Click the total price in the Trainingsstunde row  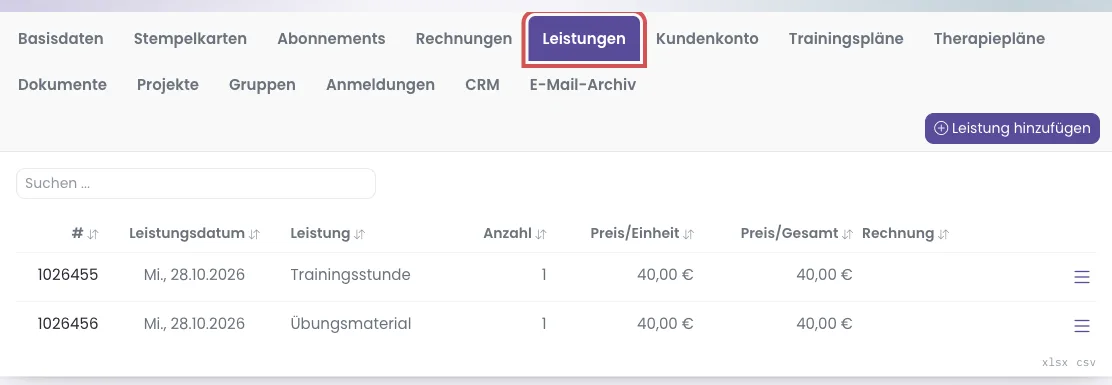(824, 275)
